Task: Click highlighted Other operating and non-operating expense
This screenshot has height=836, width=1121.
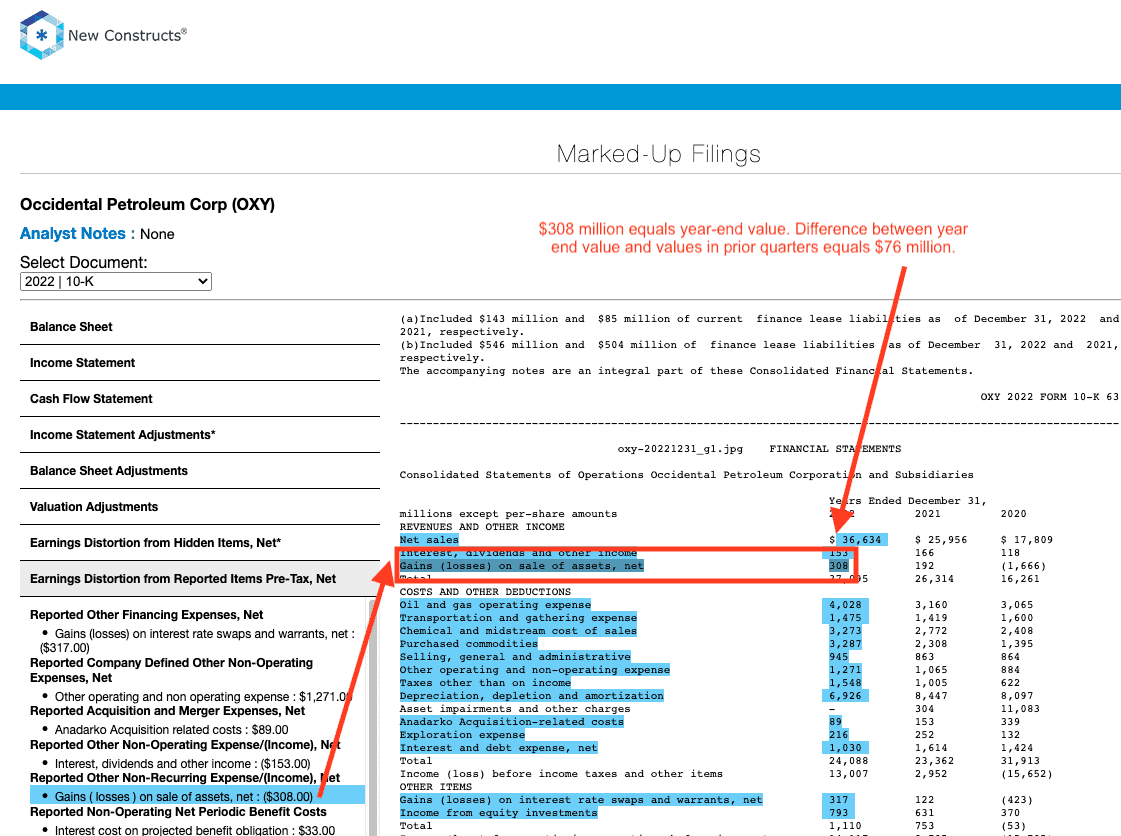Action: coord(535,670)
